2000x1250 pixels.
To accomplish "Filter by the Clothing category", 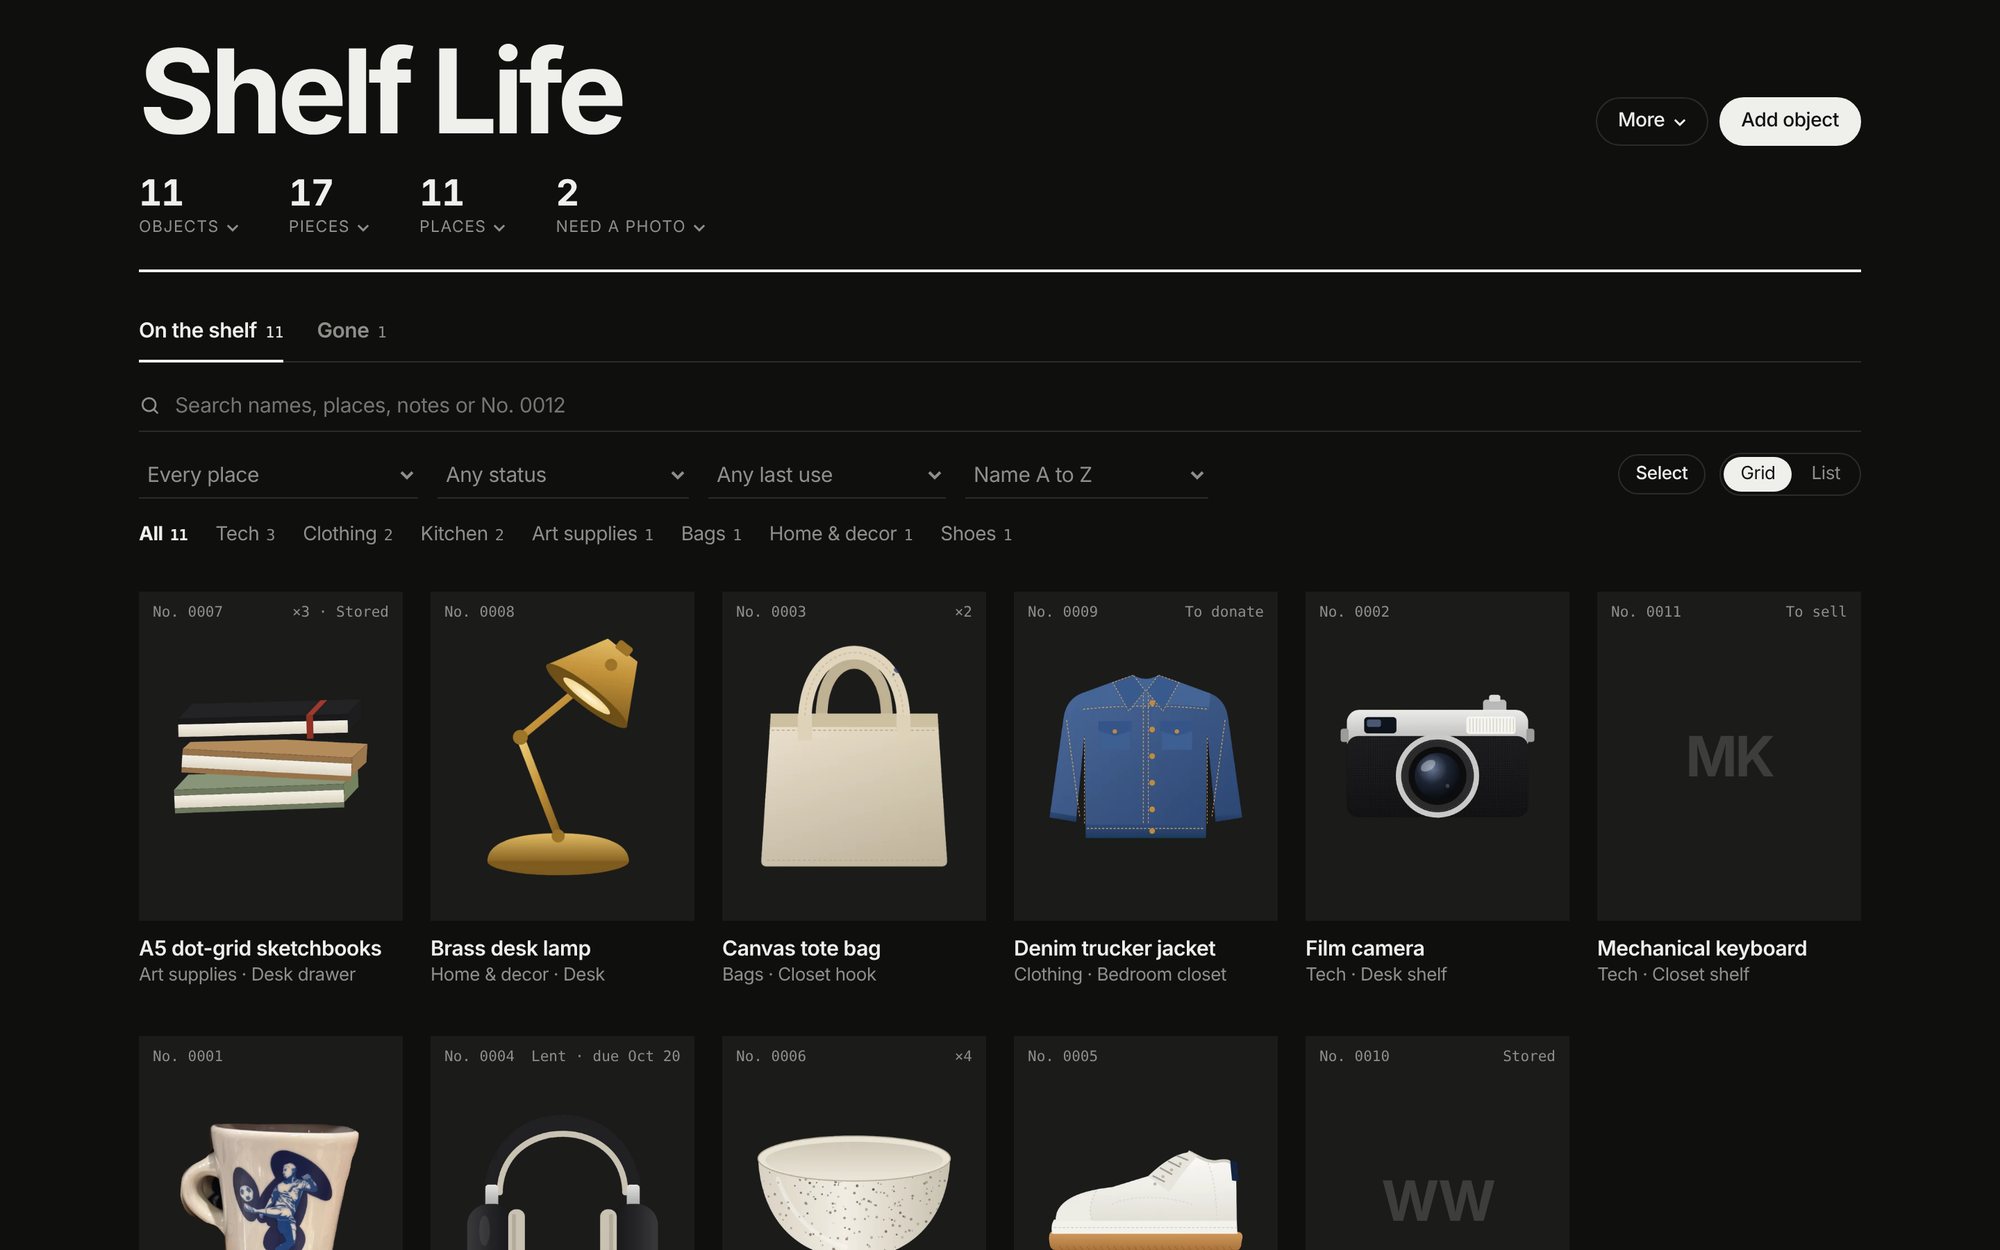I will tap(347, 534).
